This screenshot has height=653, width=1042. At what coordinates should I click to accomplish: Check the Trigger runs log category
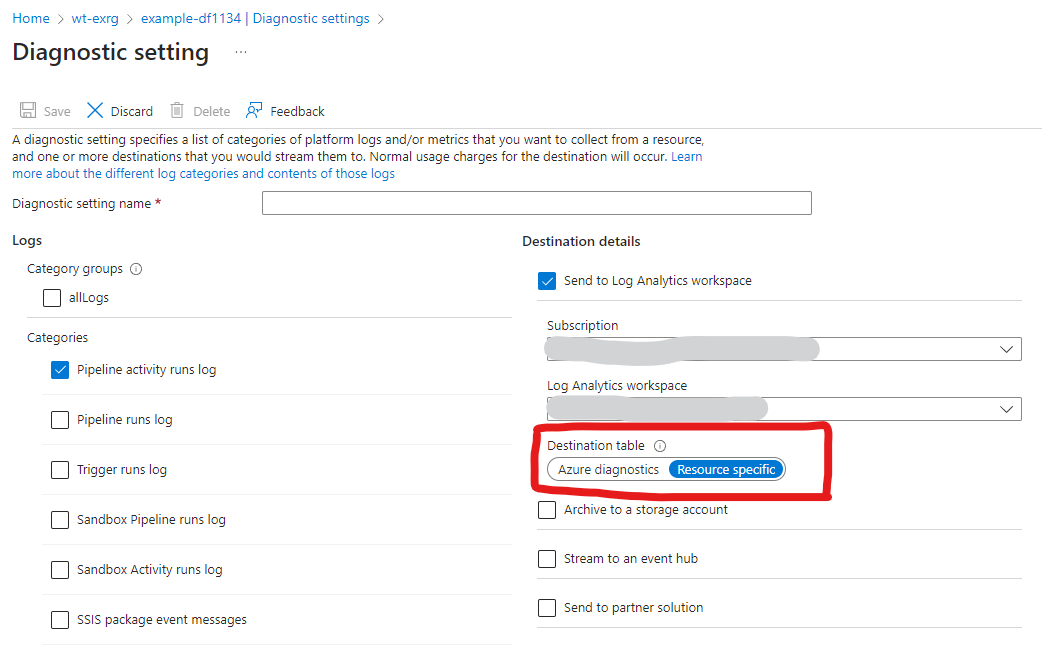click(60, 469)
